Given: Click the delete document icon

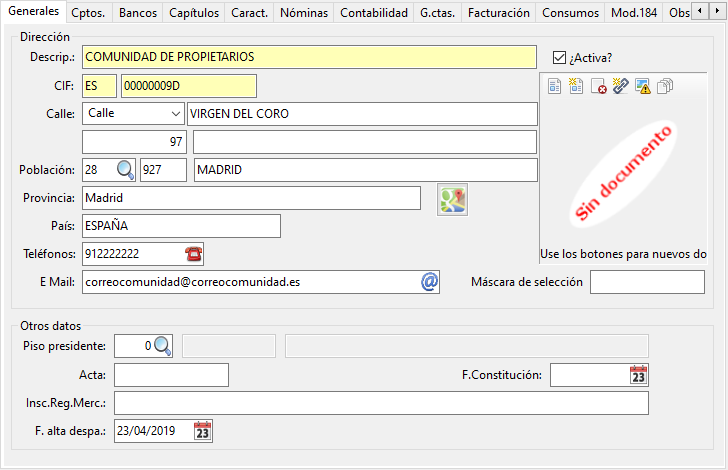Looking at the screenshot, I should 598,87.
